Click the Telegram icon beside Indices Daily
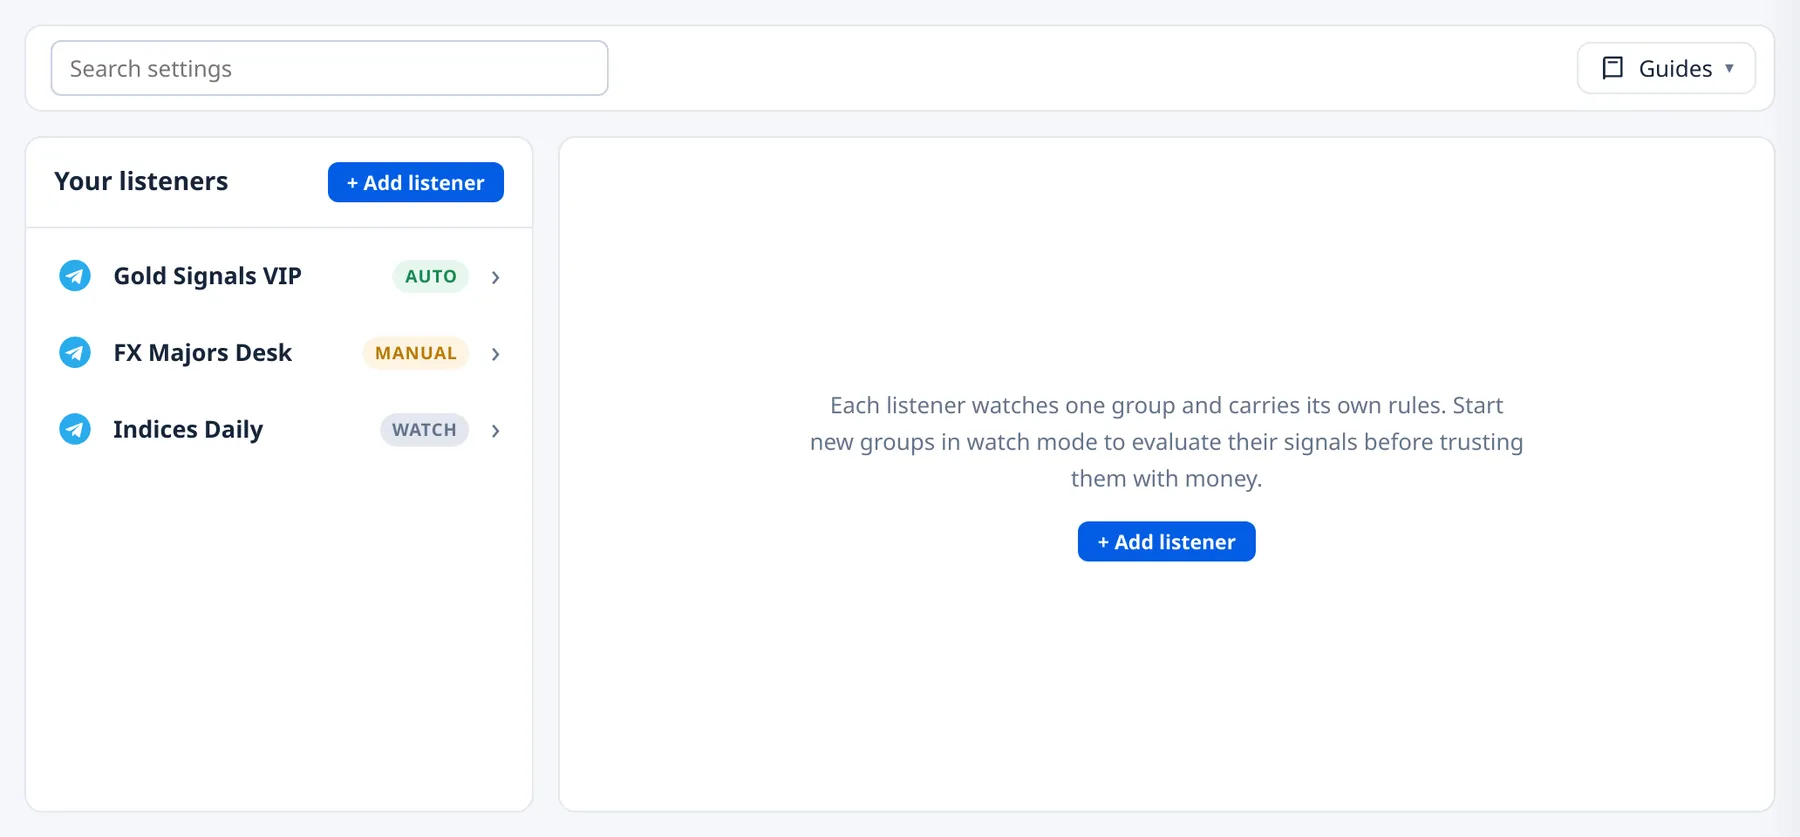 (x=75, y=430)
